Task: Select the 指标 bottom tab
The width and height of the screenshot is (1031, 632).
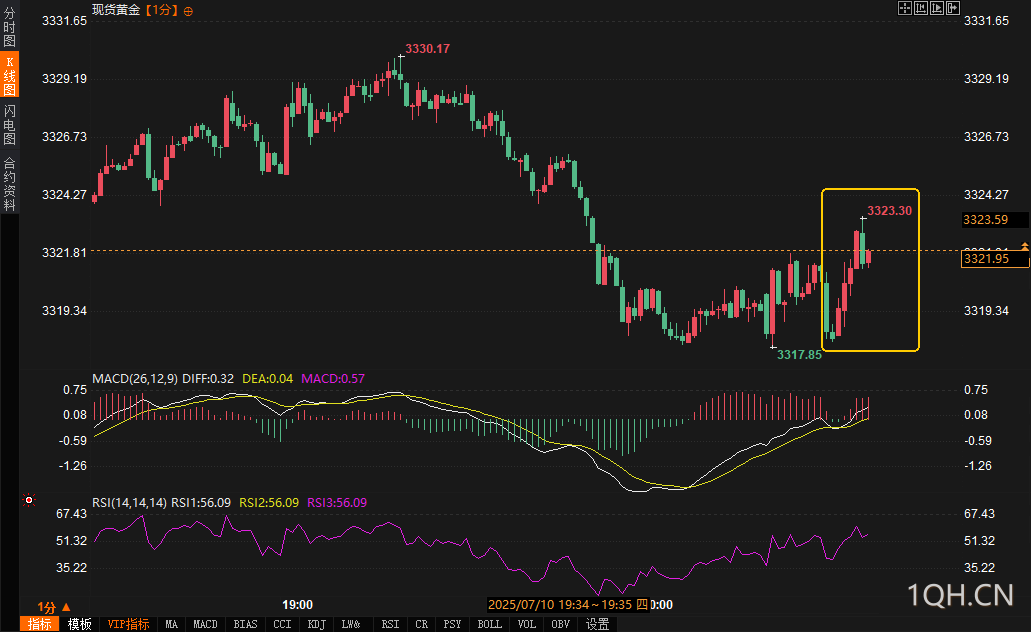Action: click(40, 624)
